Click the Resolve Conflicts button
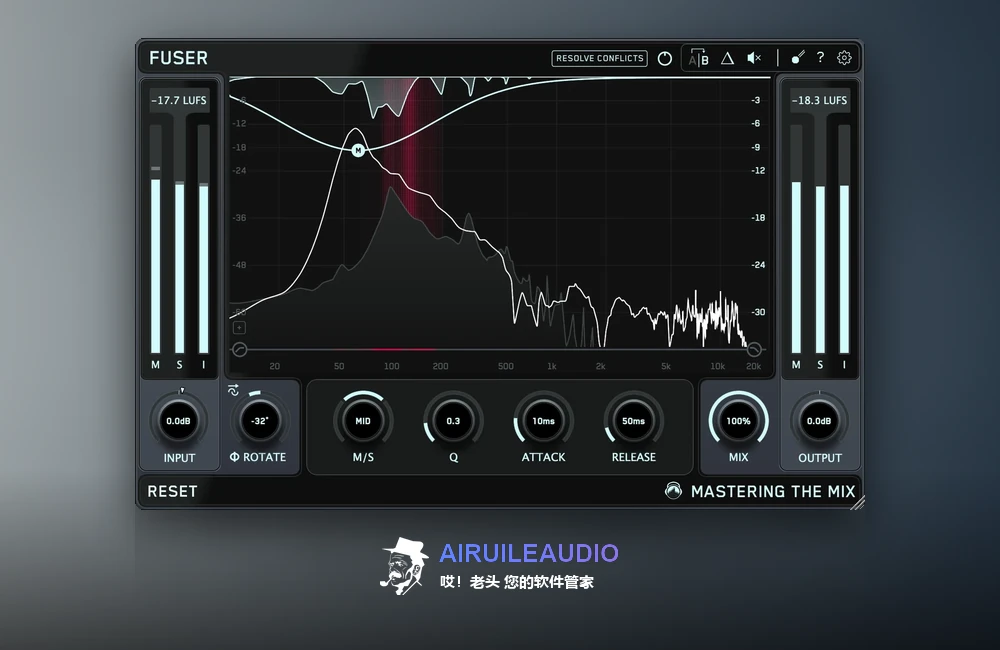This screenshot has width=1000, height=650. coord(599,58)
